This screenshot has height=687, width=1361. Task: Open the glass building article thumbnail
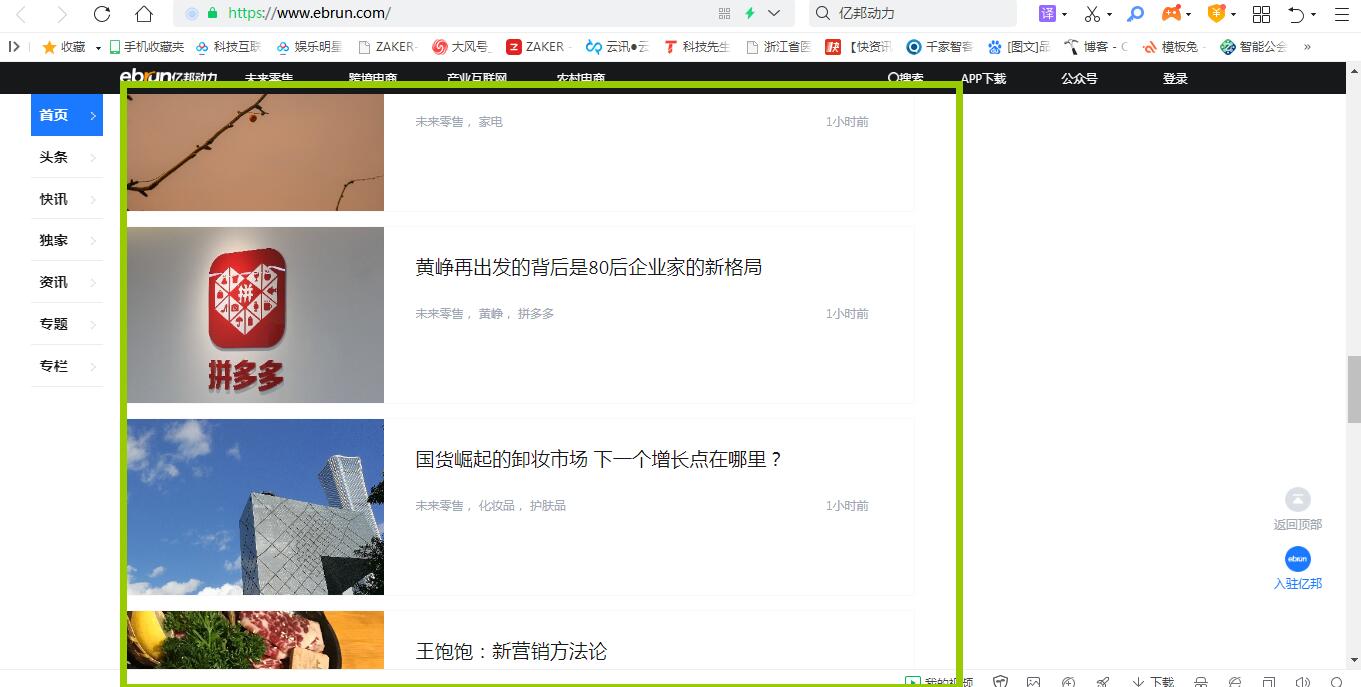click(x=255, y=507)
